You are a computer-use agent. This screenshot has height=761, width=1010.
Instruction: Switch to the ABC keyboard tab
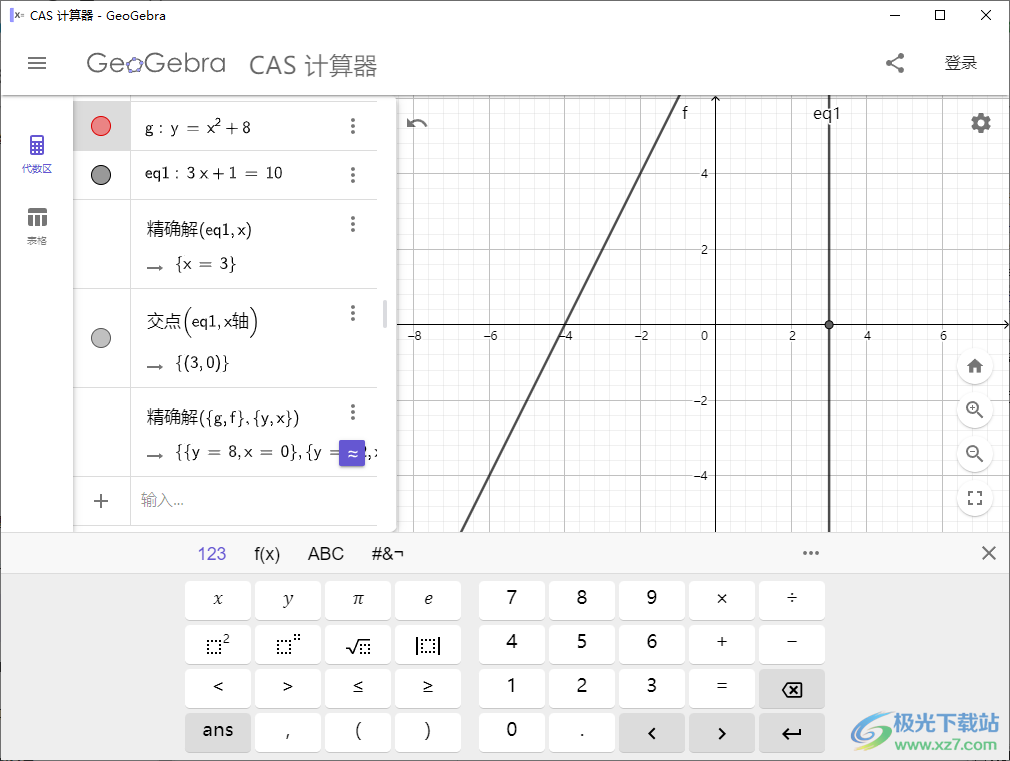click(325, 552)
